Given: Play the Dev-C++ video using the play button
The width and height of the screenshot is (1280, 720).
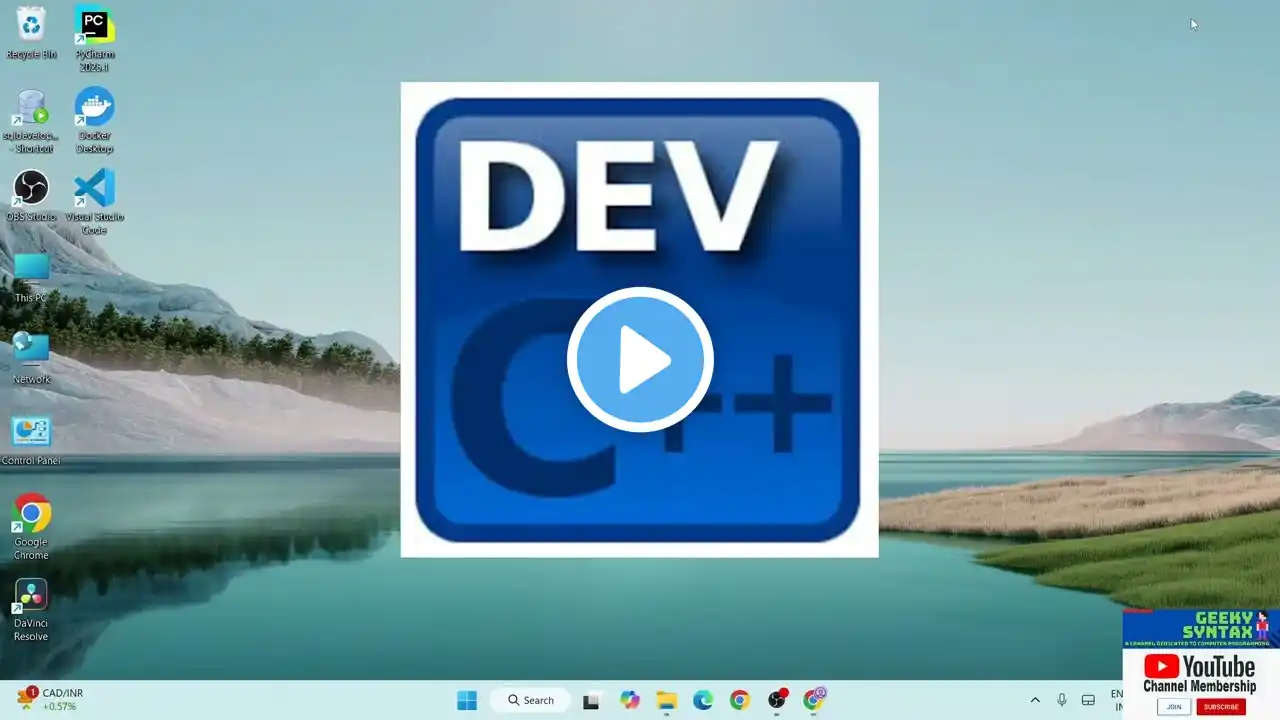Looking at the screenshot, I should click(x=640, y=360).
